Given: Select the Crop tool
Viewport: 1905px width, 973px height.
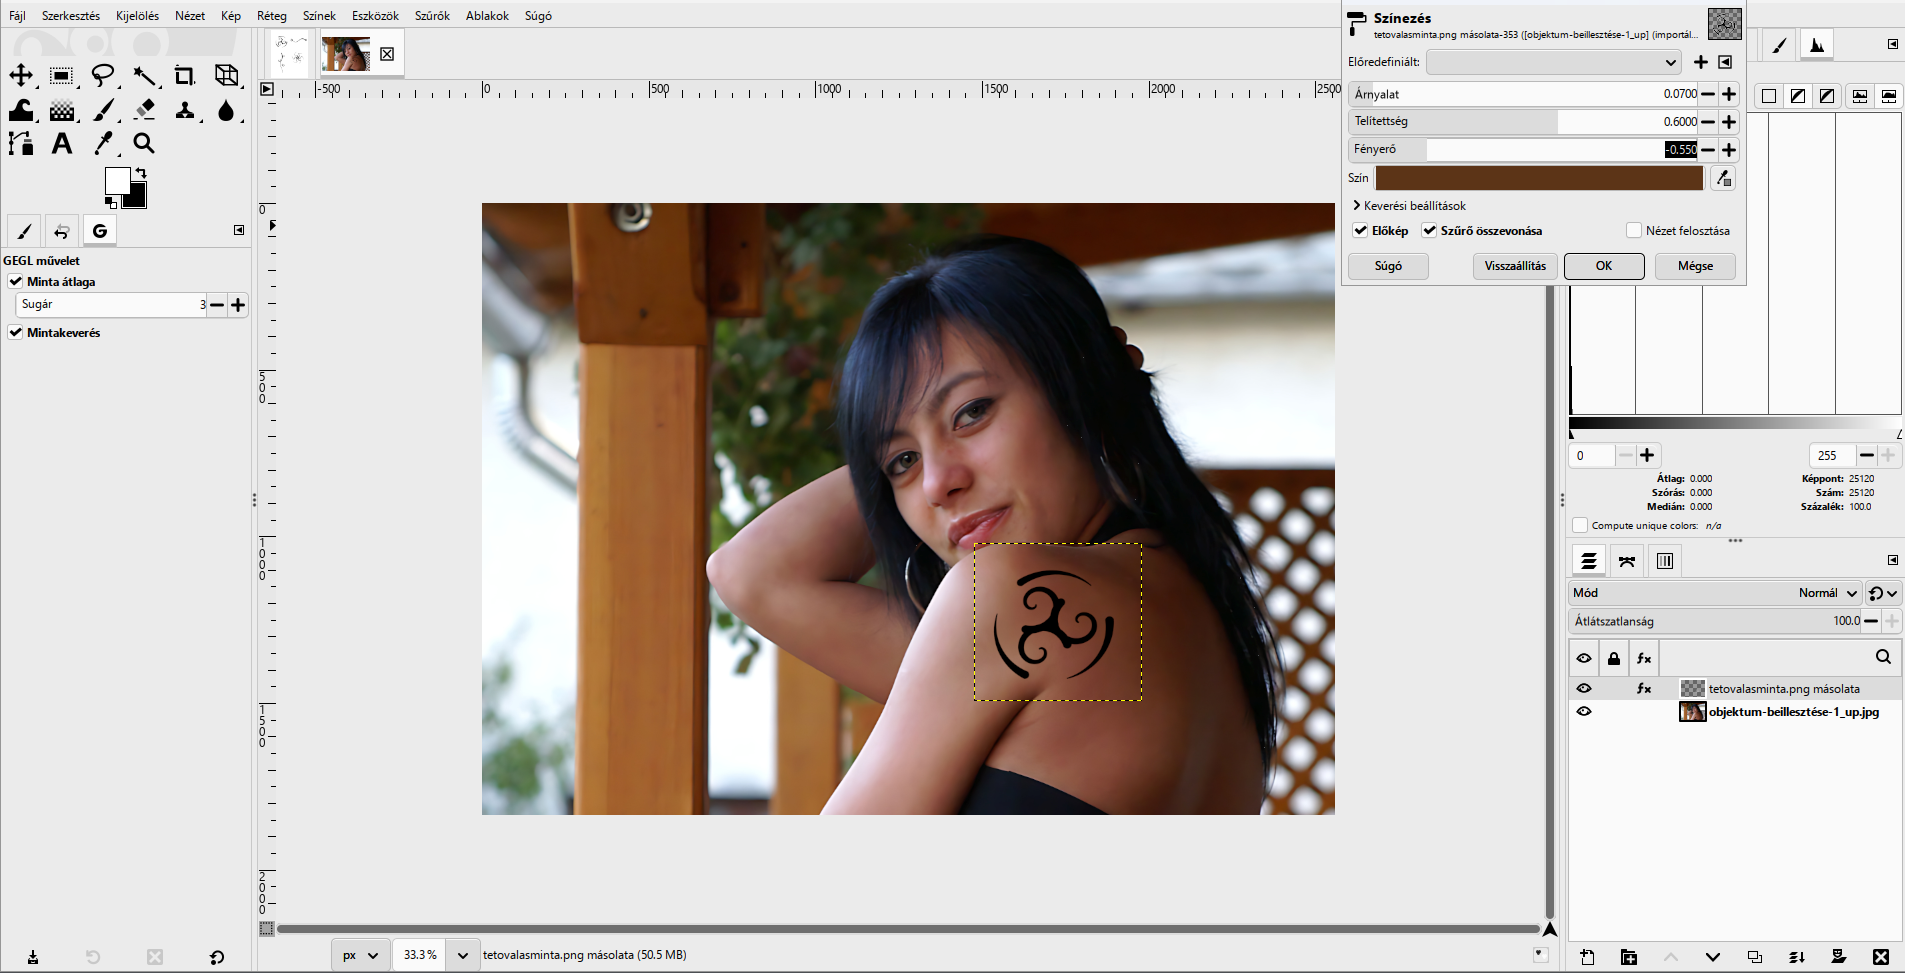Looking at the screenshot, I should click(185, 76).
